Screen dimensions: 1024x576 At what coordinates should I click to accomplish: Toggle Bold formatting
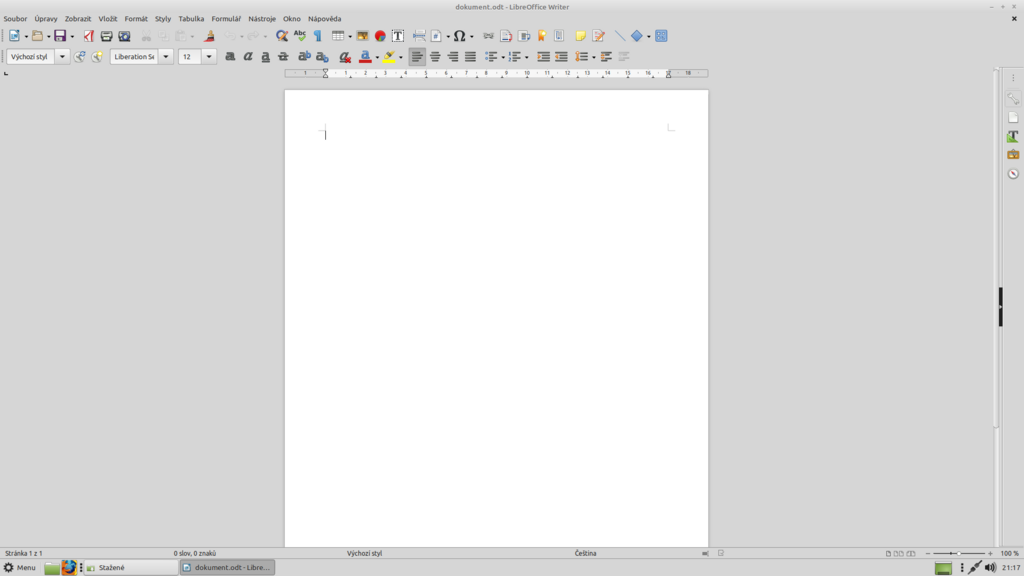(230, 57)
